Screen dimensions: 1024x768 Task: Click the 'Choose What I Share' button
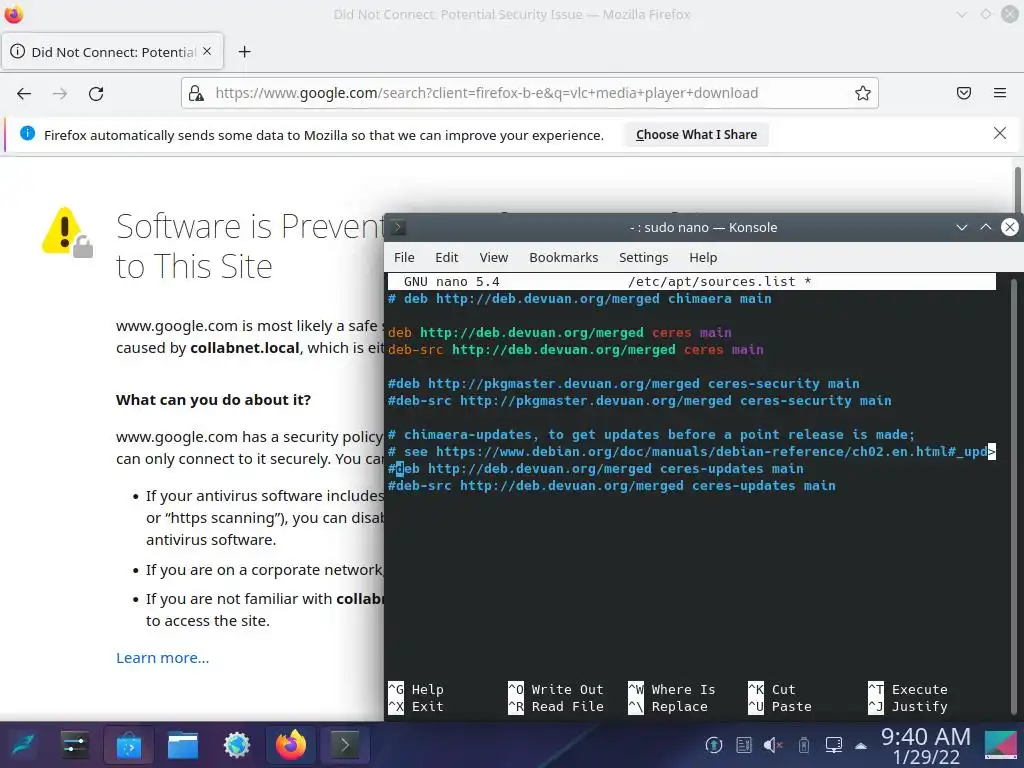point(696,135)
